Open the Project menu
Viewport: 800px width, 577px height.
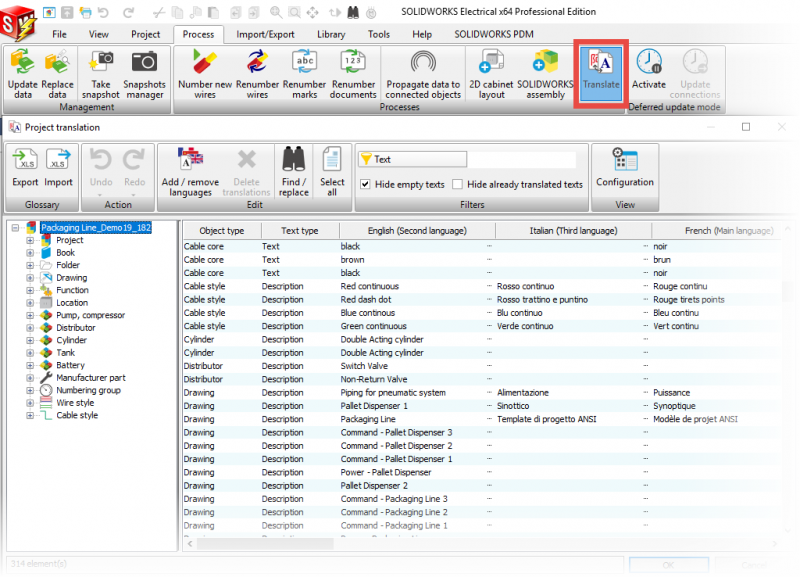click(145, 34)
